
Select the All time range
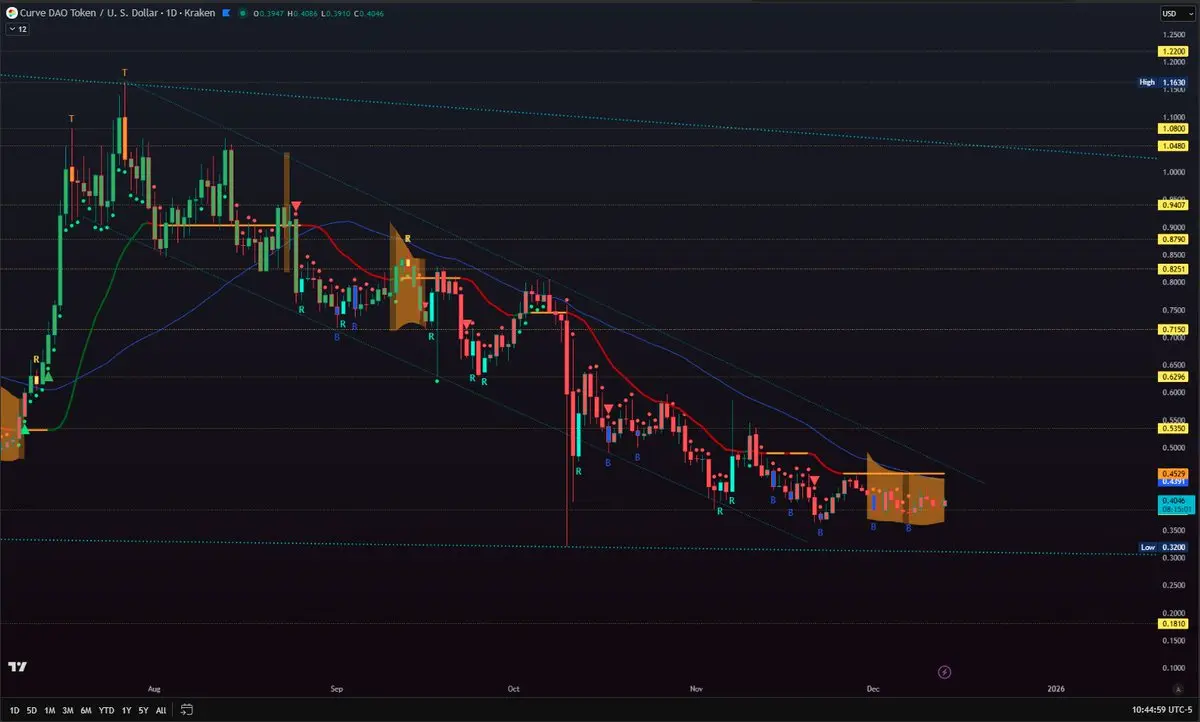pos(161,710)
